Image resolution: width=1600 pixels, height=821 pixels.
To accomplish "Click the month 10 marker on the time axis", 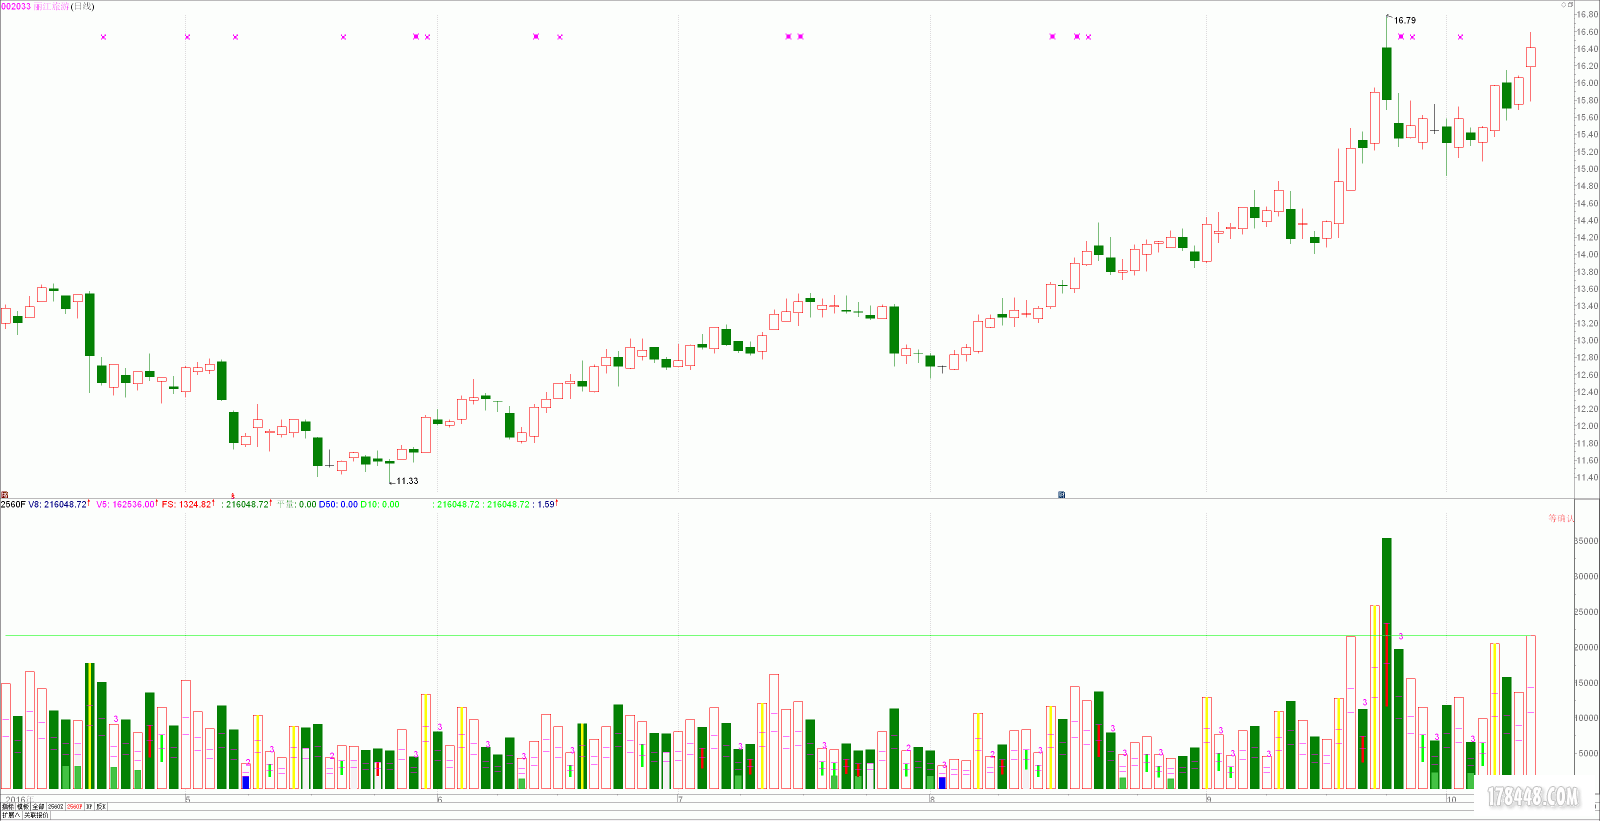I will pyautogui.click(x=1451, y=799).
